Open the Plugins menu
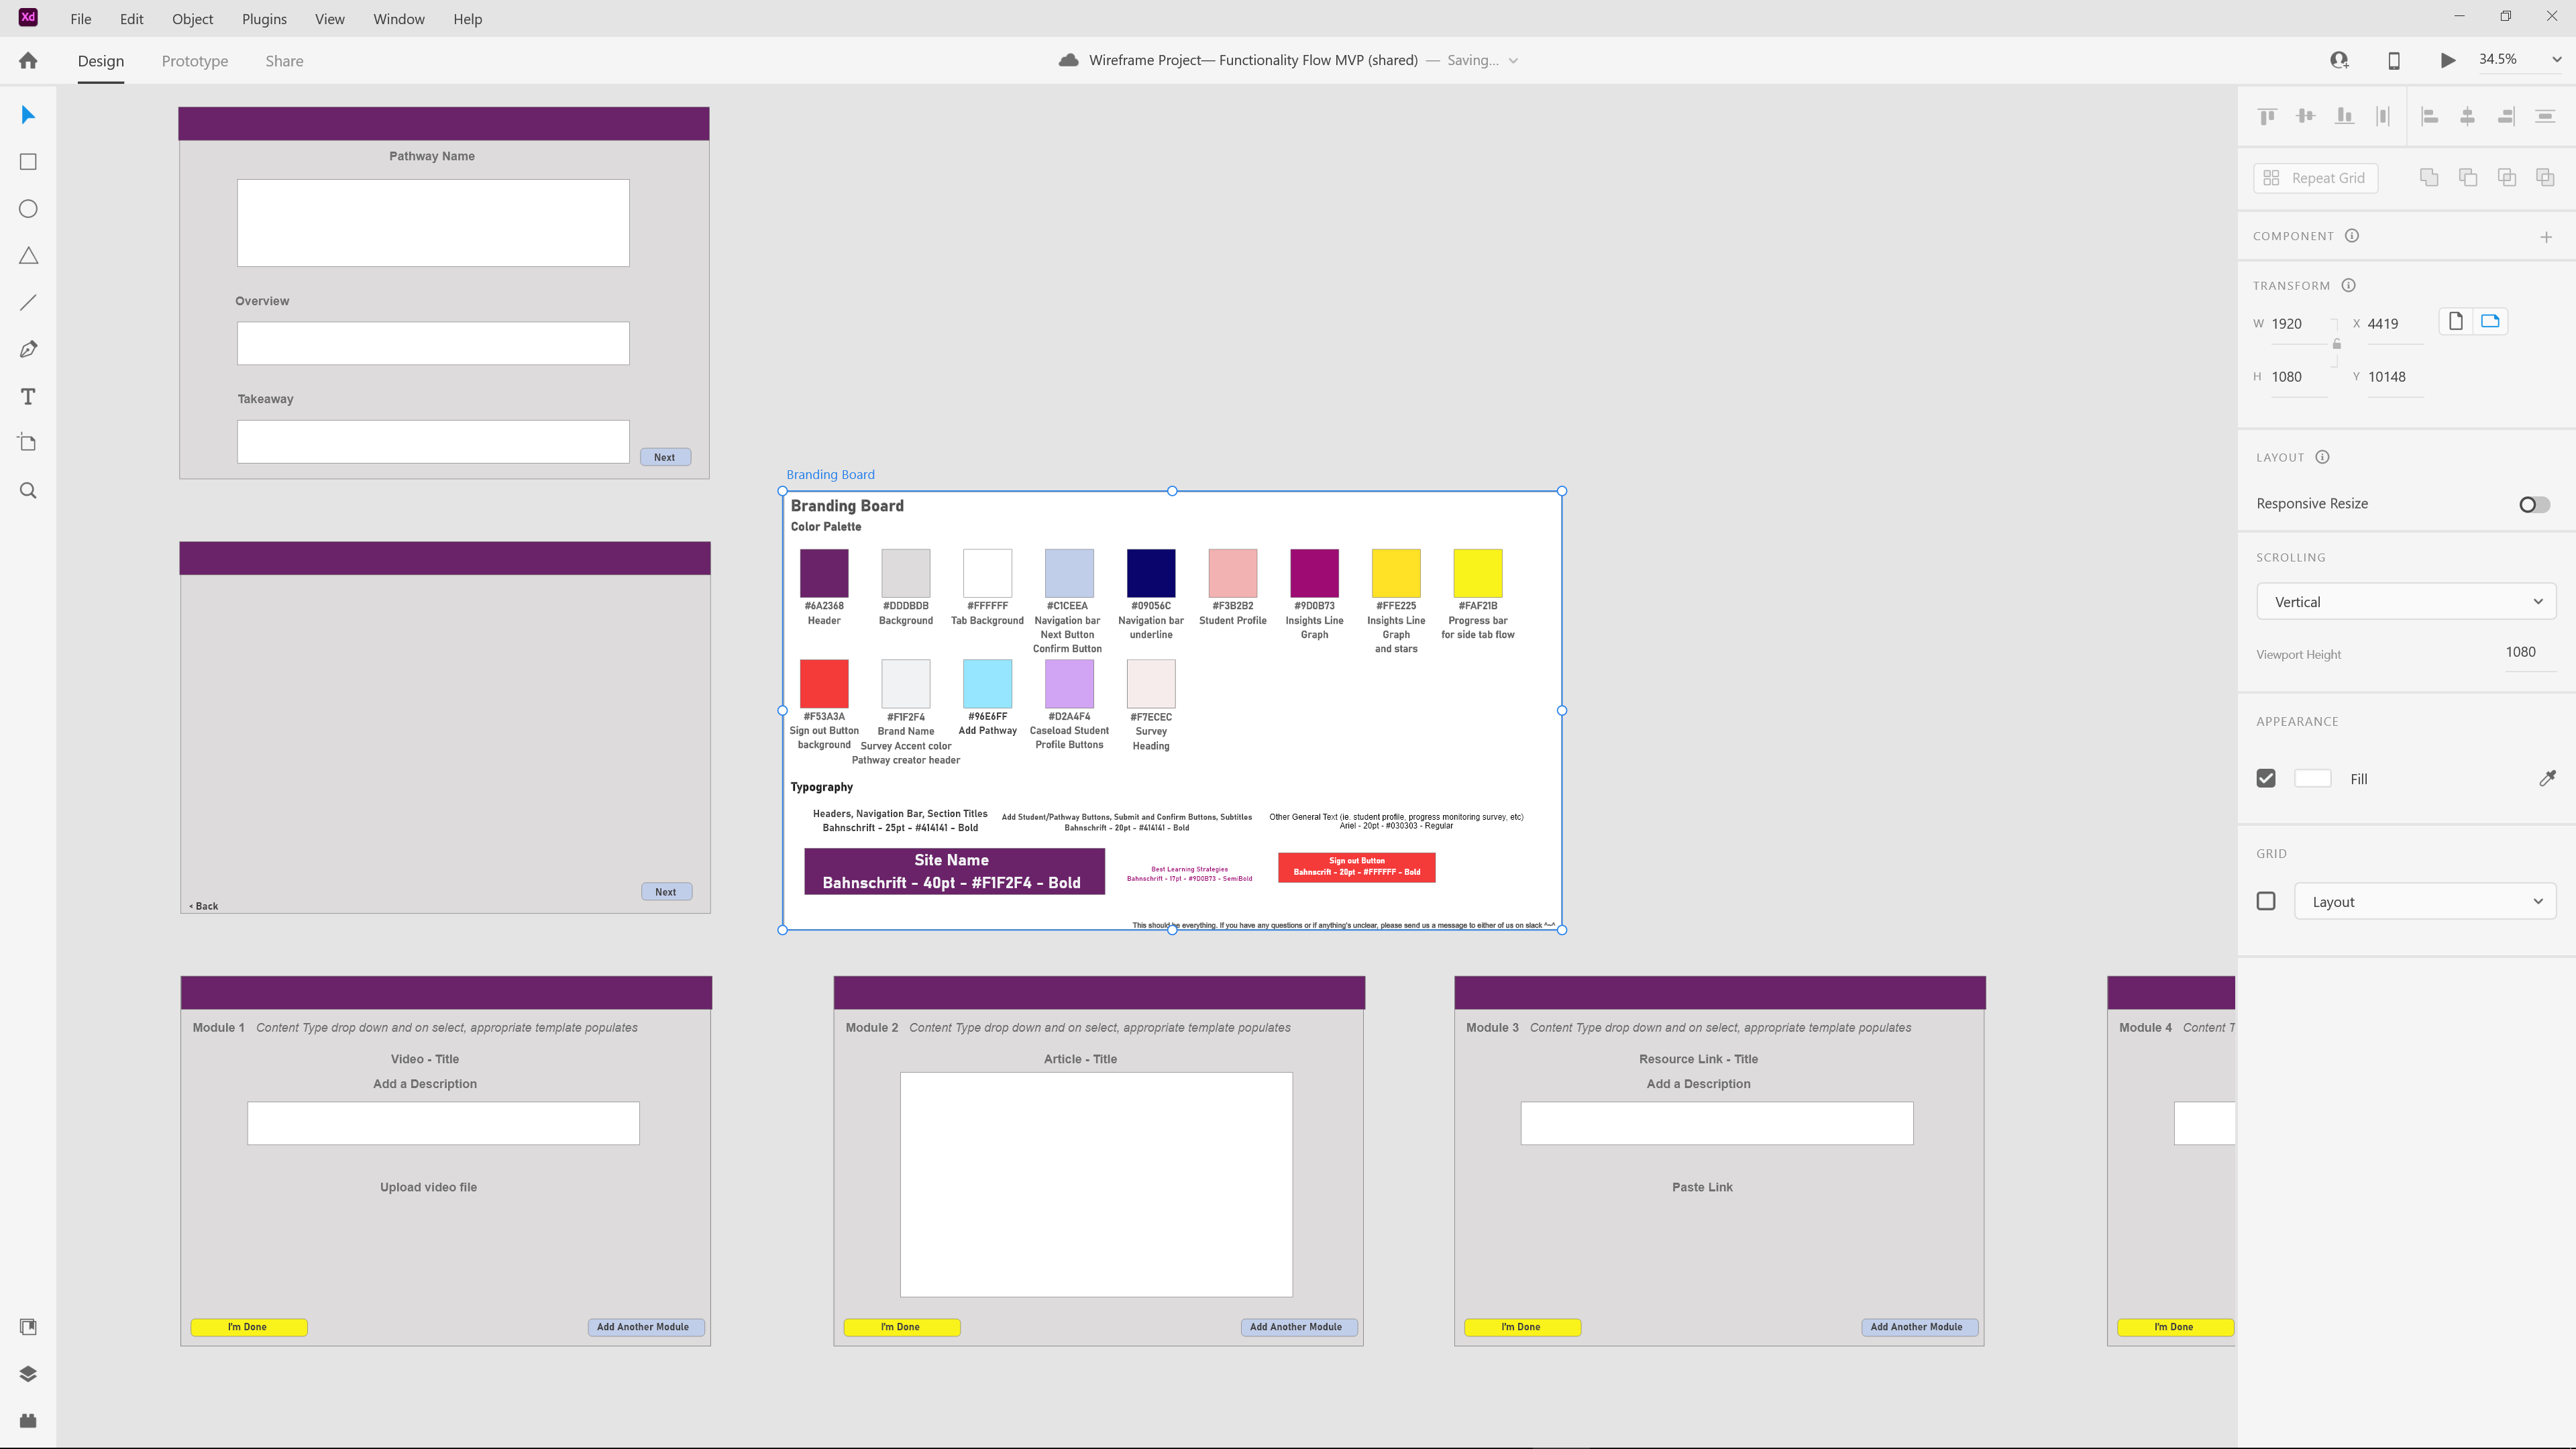2576x1449 pixels. pos(264,19)
